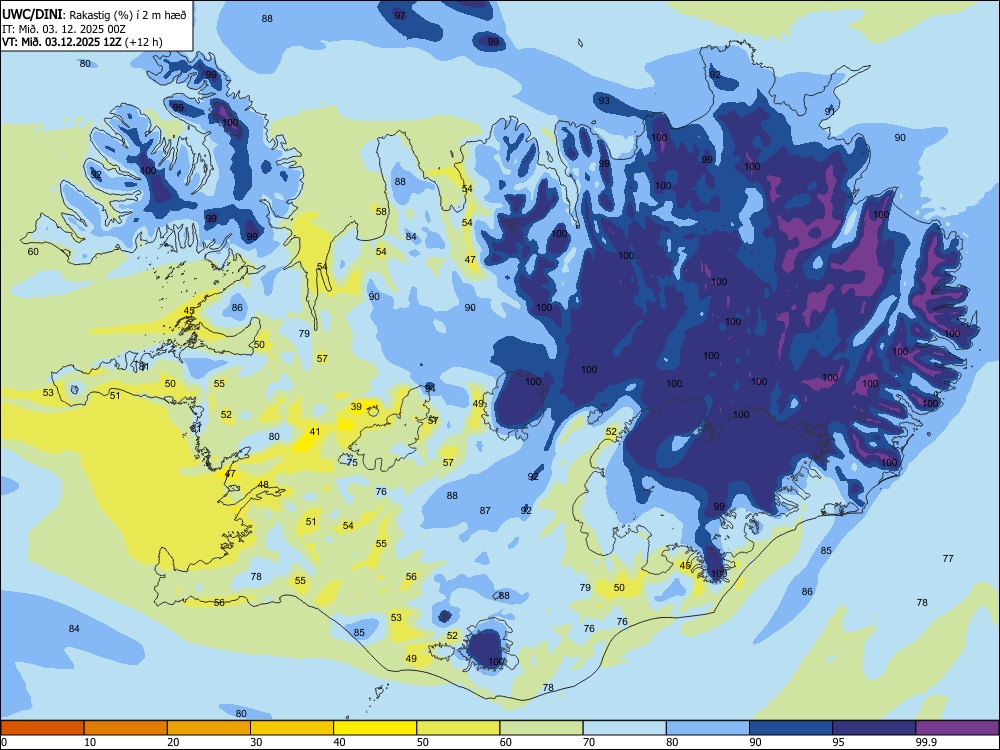This screenshot has width=1000, height=750.
Task: Click the '39' humidity value on the map
Action: (356, 407)
